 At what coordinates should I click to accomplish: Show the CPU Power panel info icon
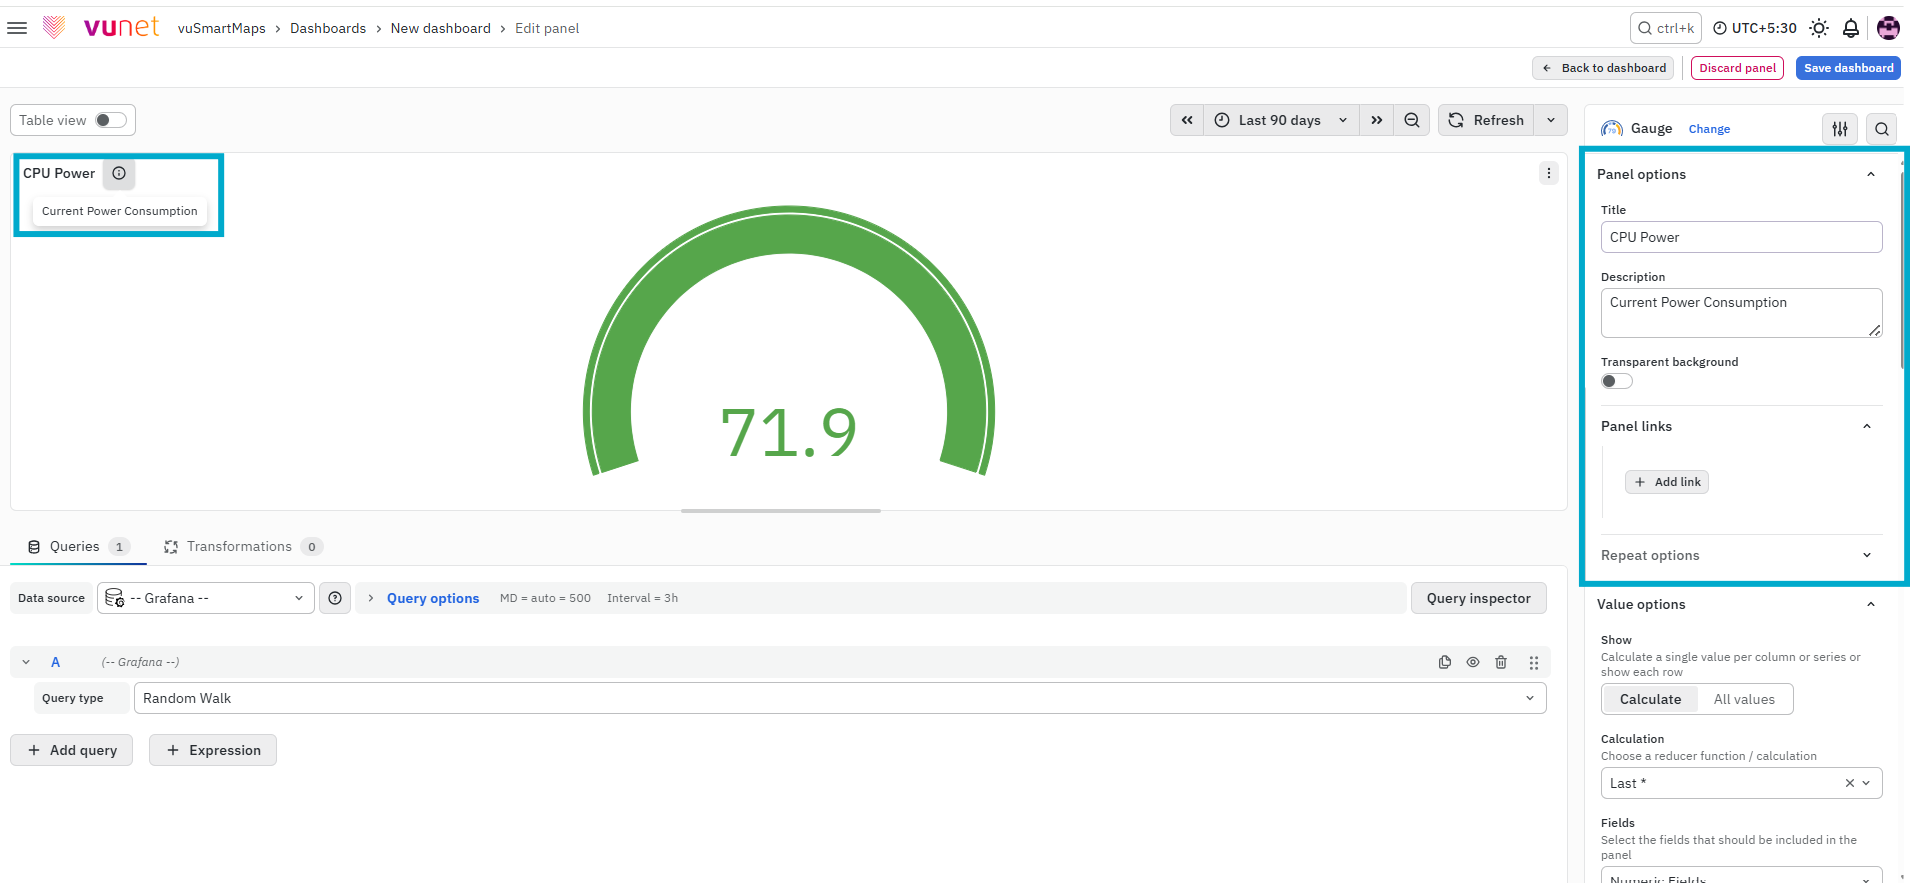pos(119,173)
